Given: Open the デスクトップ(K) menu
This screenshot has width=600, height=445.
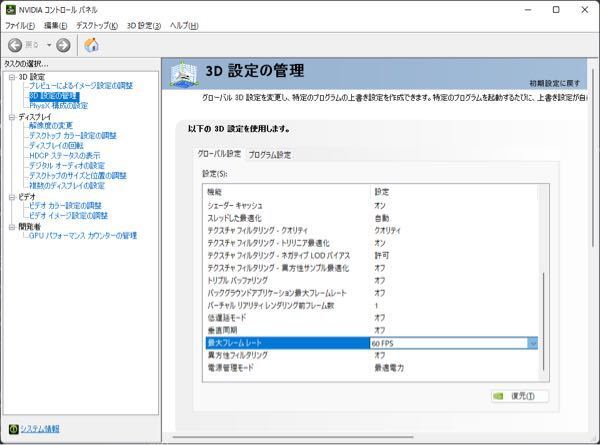Looking at the screenshot, I should 96,26.
